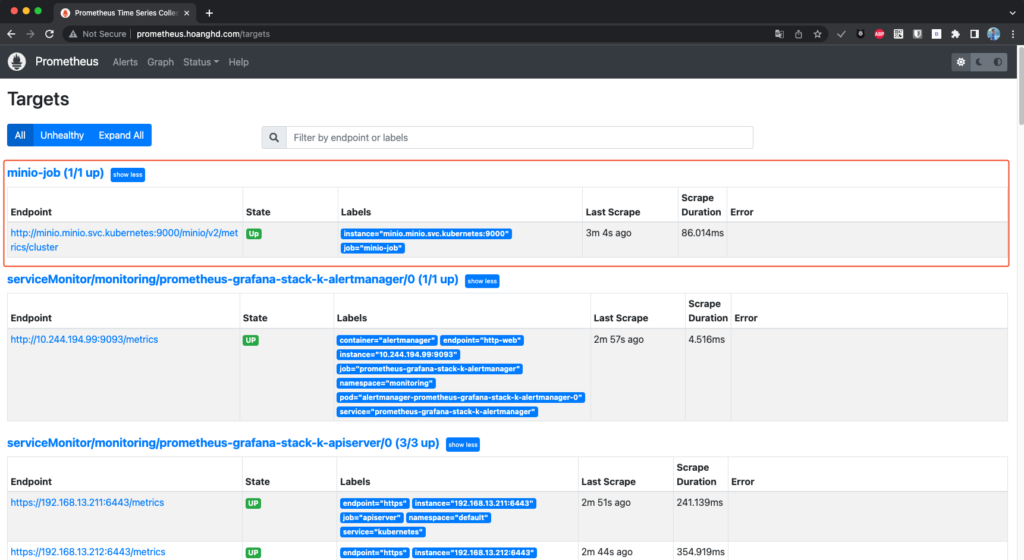Open the k-alertmanager/0 (1/1 up) heading

[232, 279]
